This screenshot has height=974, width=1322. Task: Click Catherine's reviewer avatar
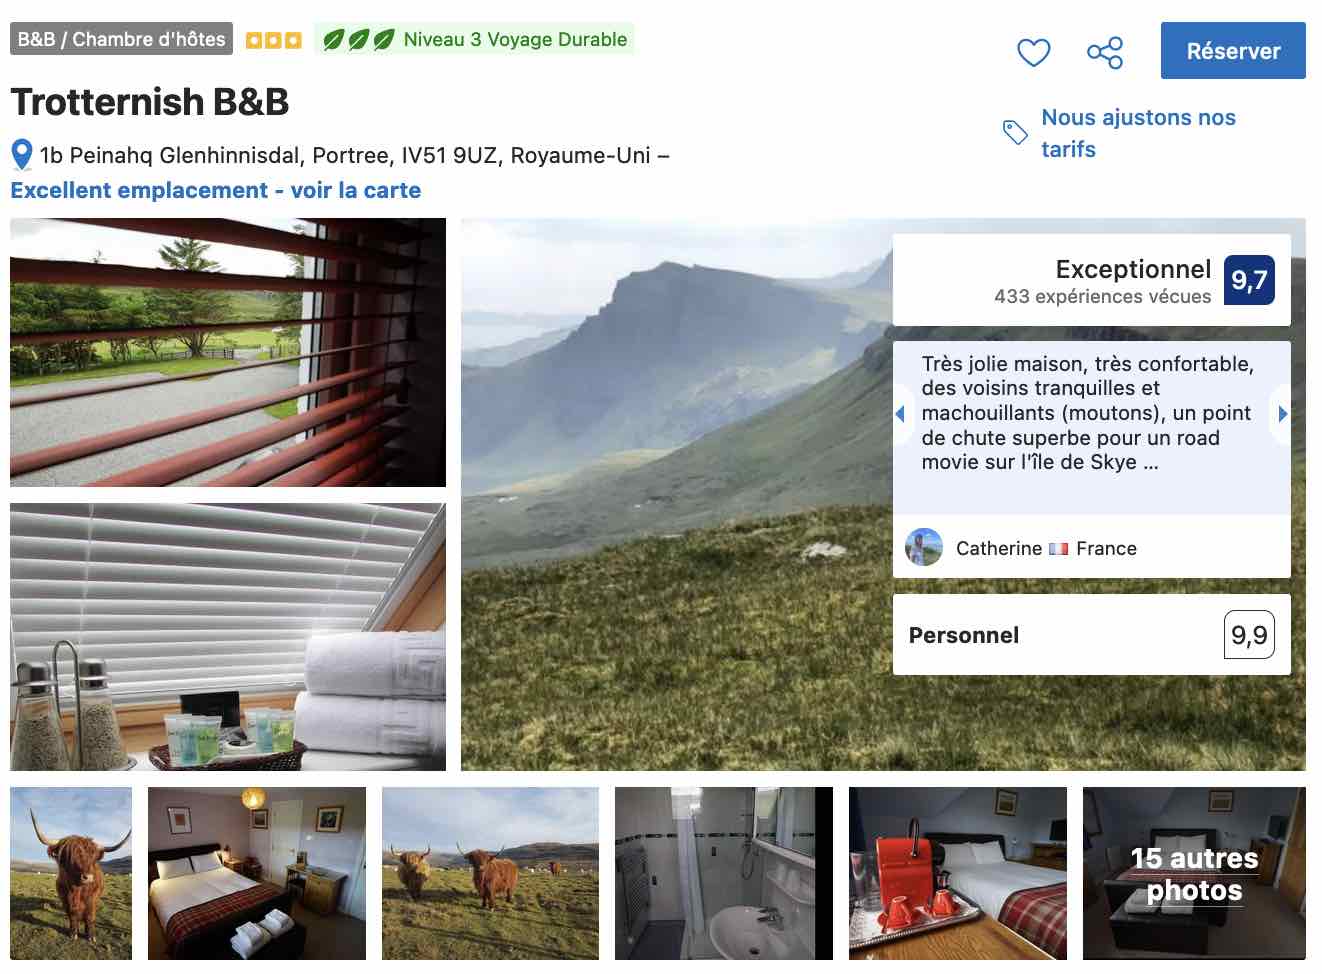coord(924,547)
